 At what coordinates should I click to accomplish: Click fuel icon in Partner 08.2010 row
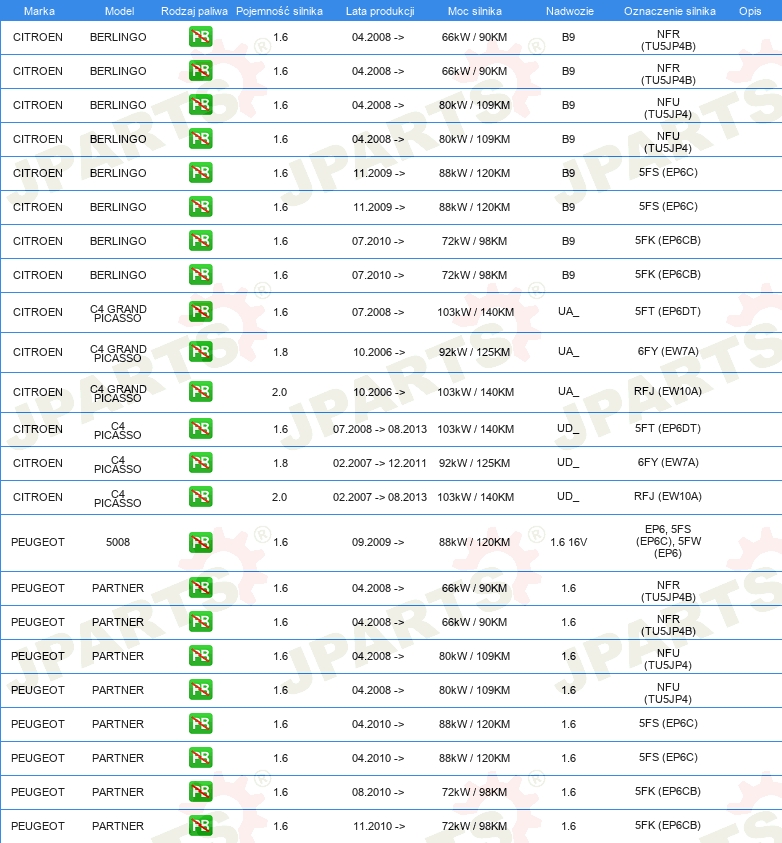click(x=200, y=791)
